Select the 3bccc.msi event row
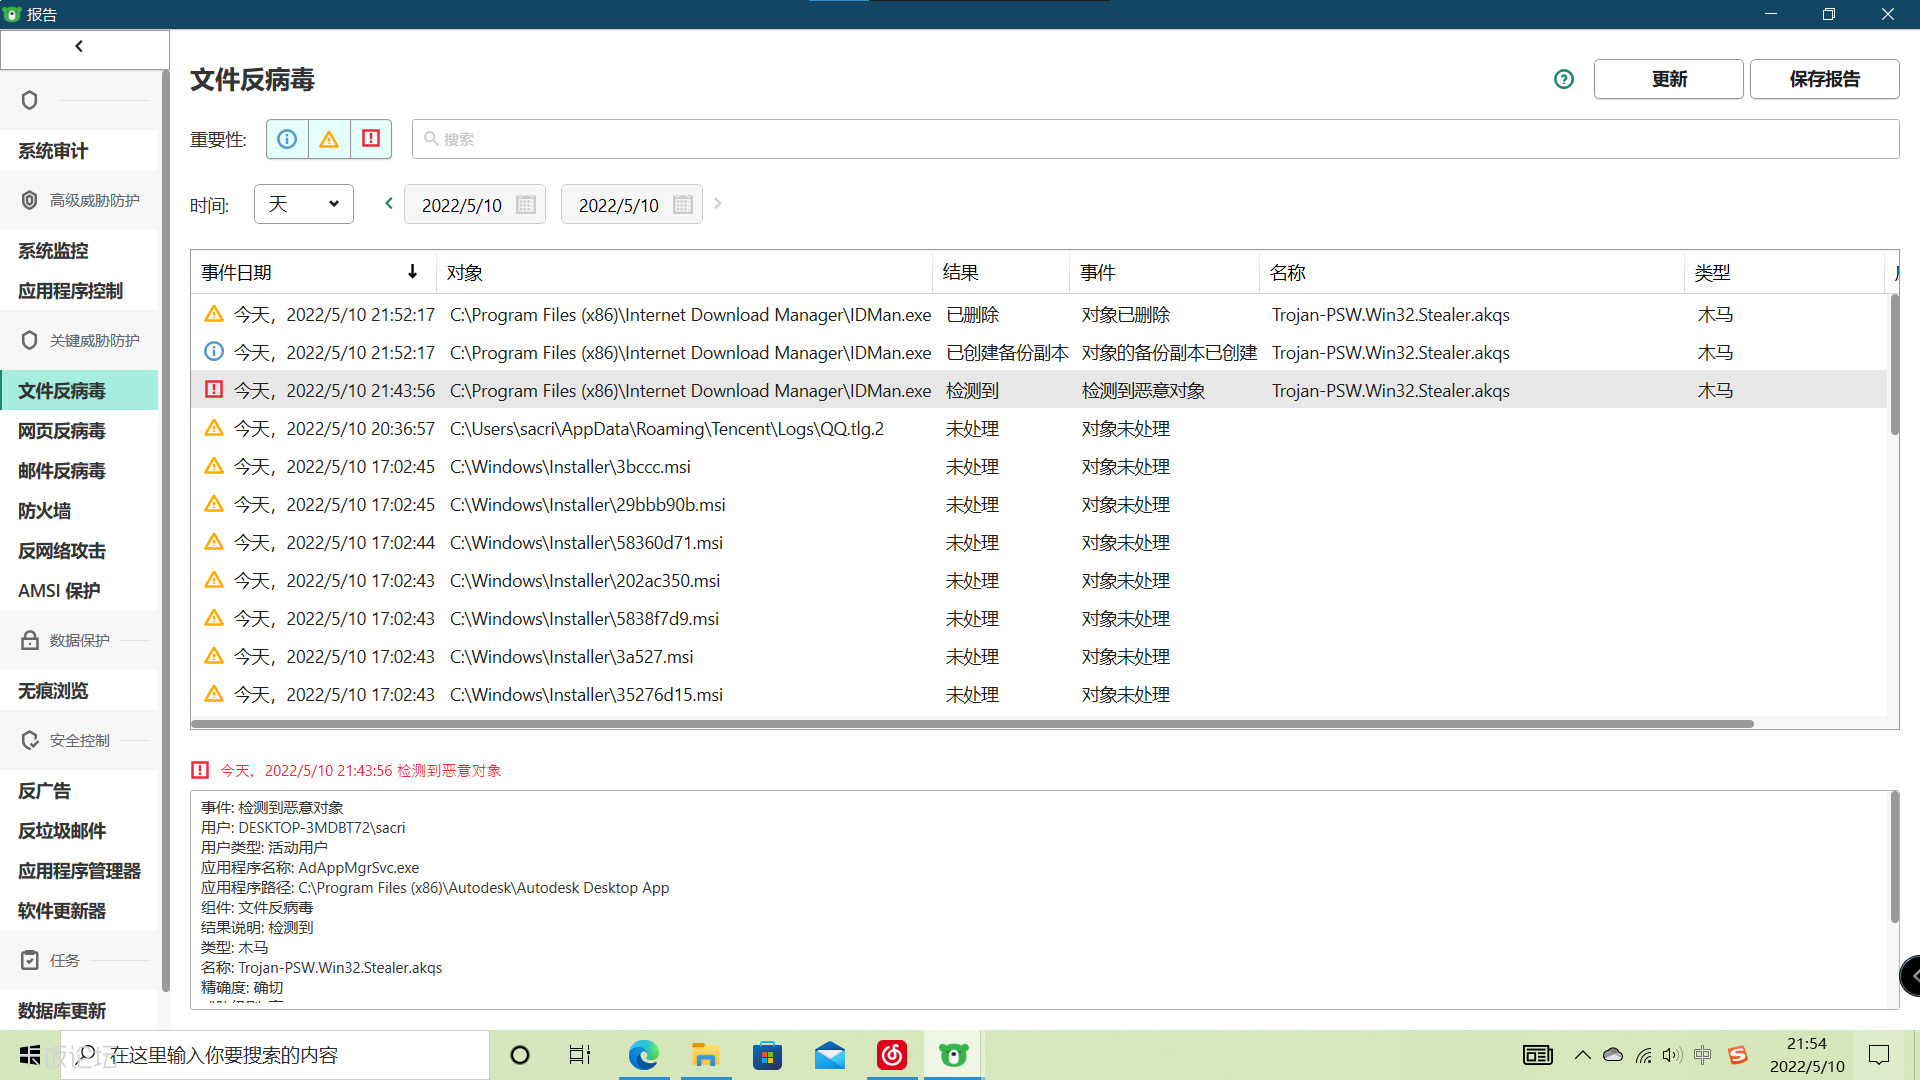 click(x=1039, y=467)
